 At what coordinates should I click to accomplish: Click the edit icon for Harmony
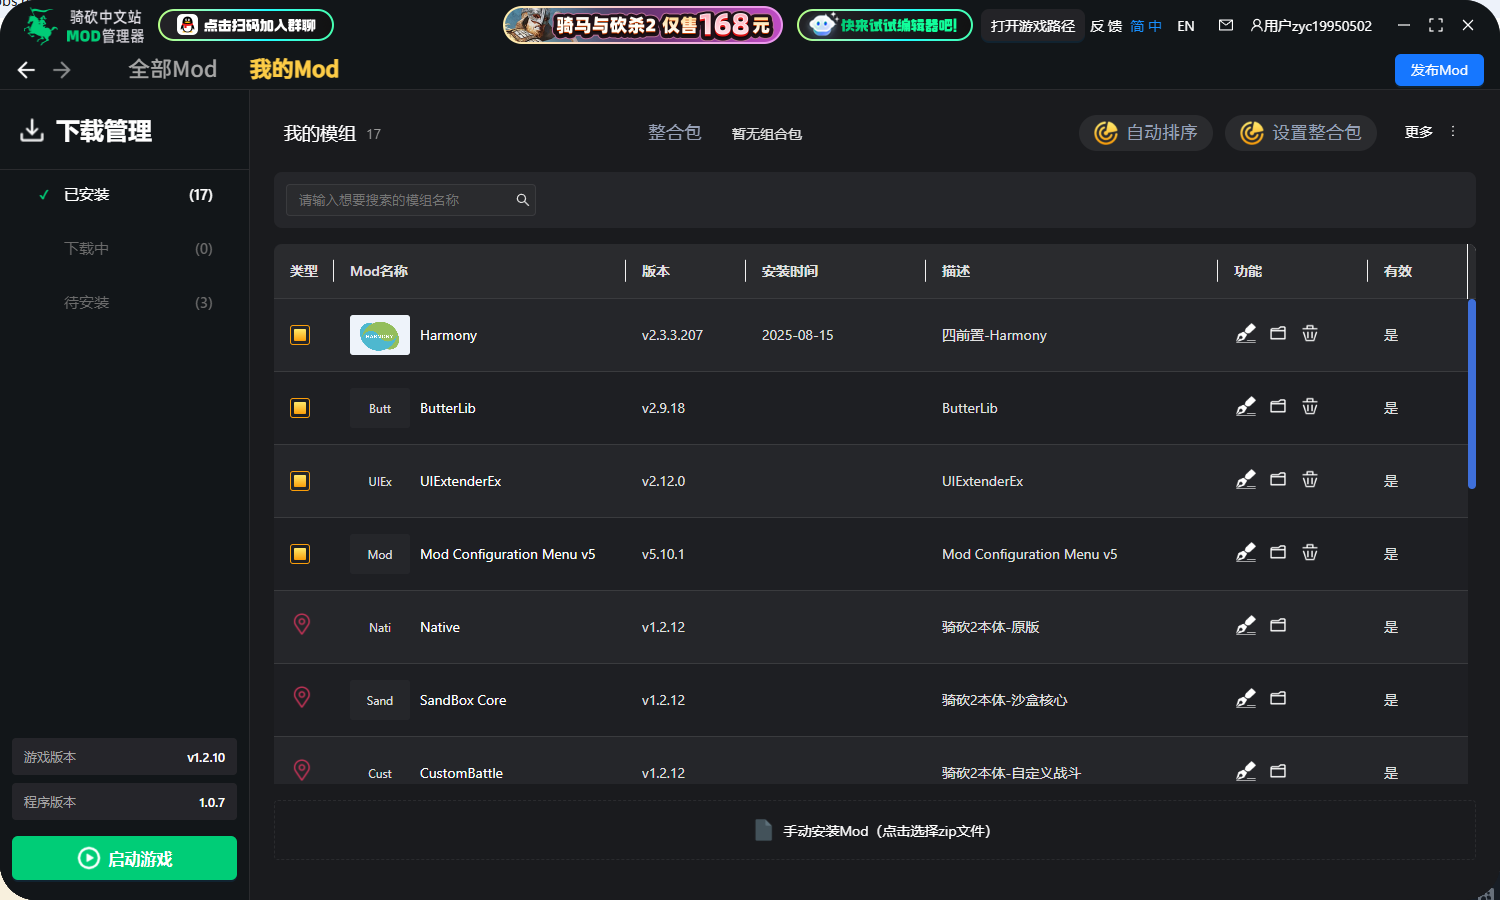1246,333
